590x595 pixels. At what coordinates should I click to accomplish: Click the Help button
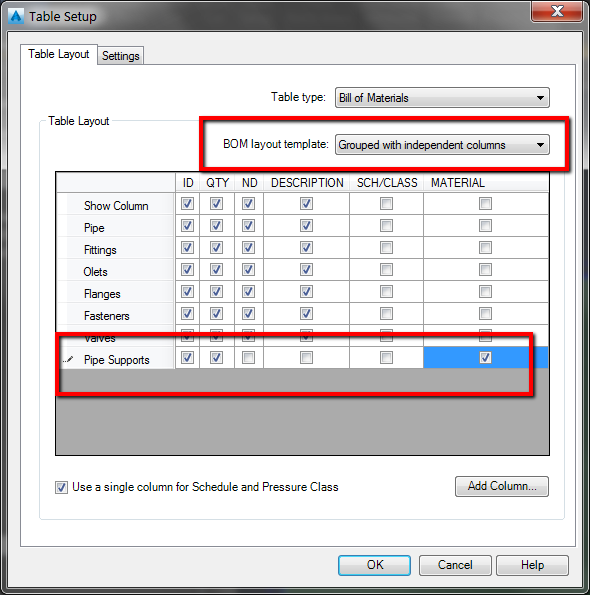[532, 565]
